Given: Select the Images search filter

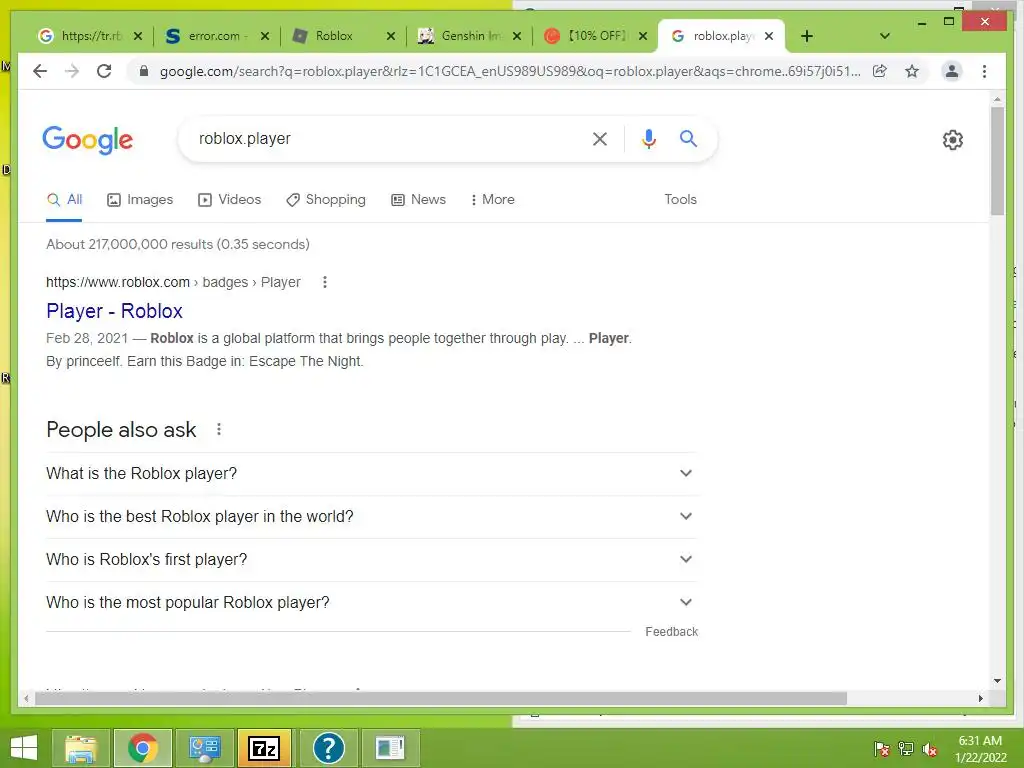Looking at the screenshot, I should coord(140,200).
